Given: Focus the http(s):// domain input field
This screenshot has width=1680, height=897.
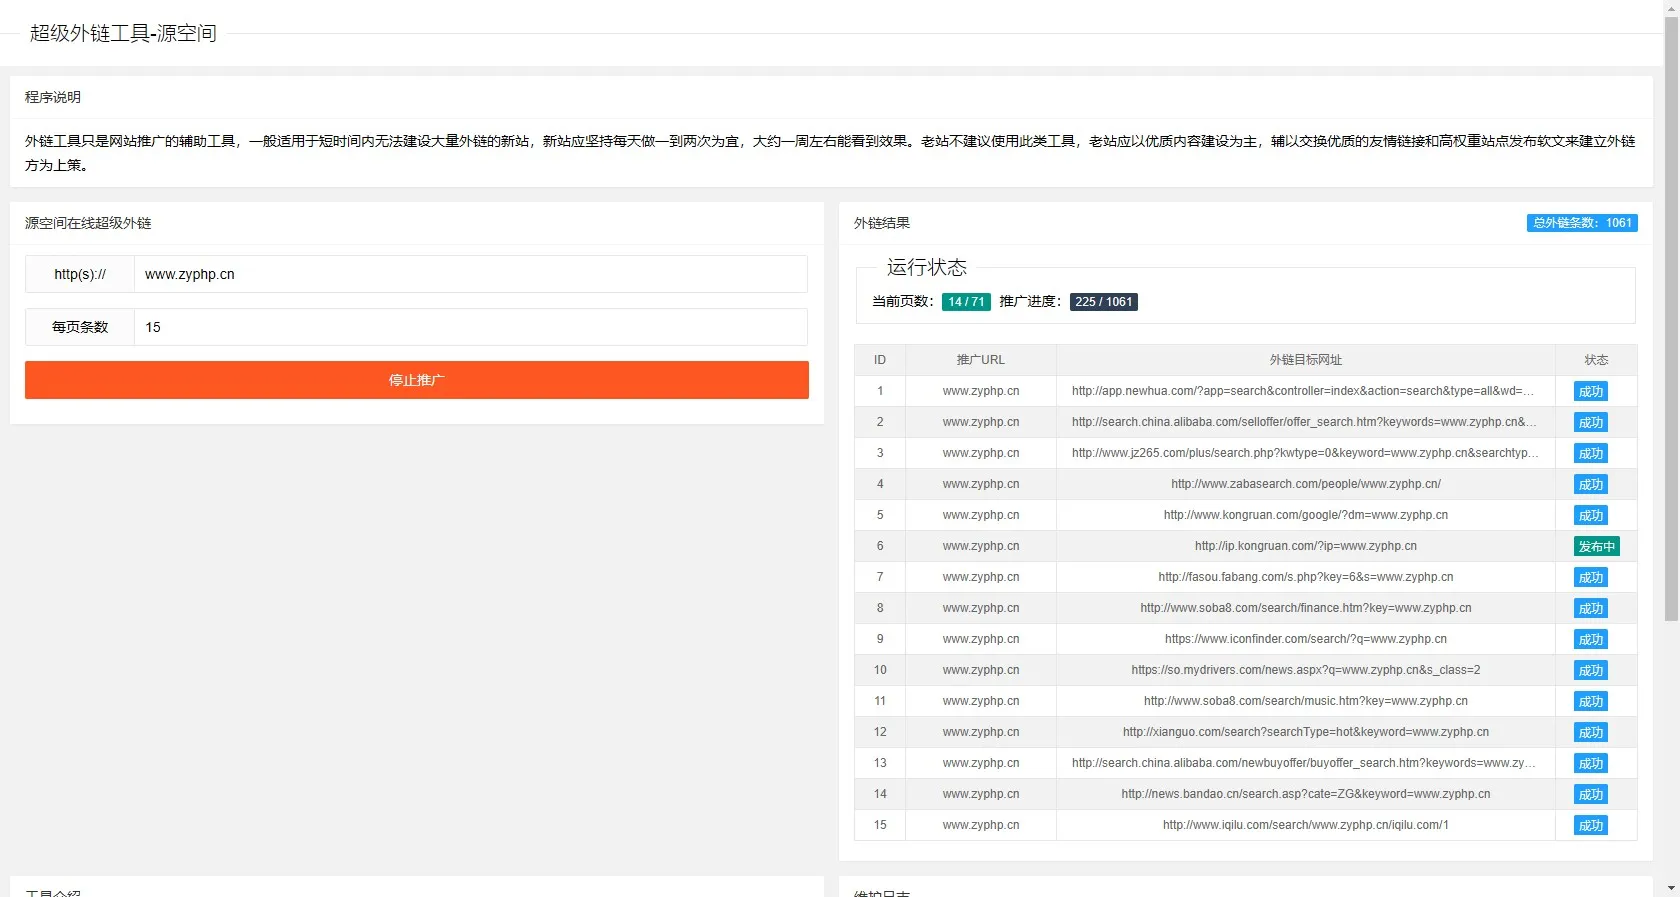Looking at the screenshot, I should coord(470,274).
